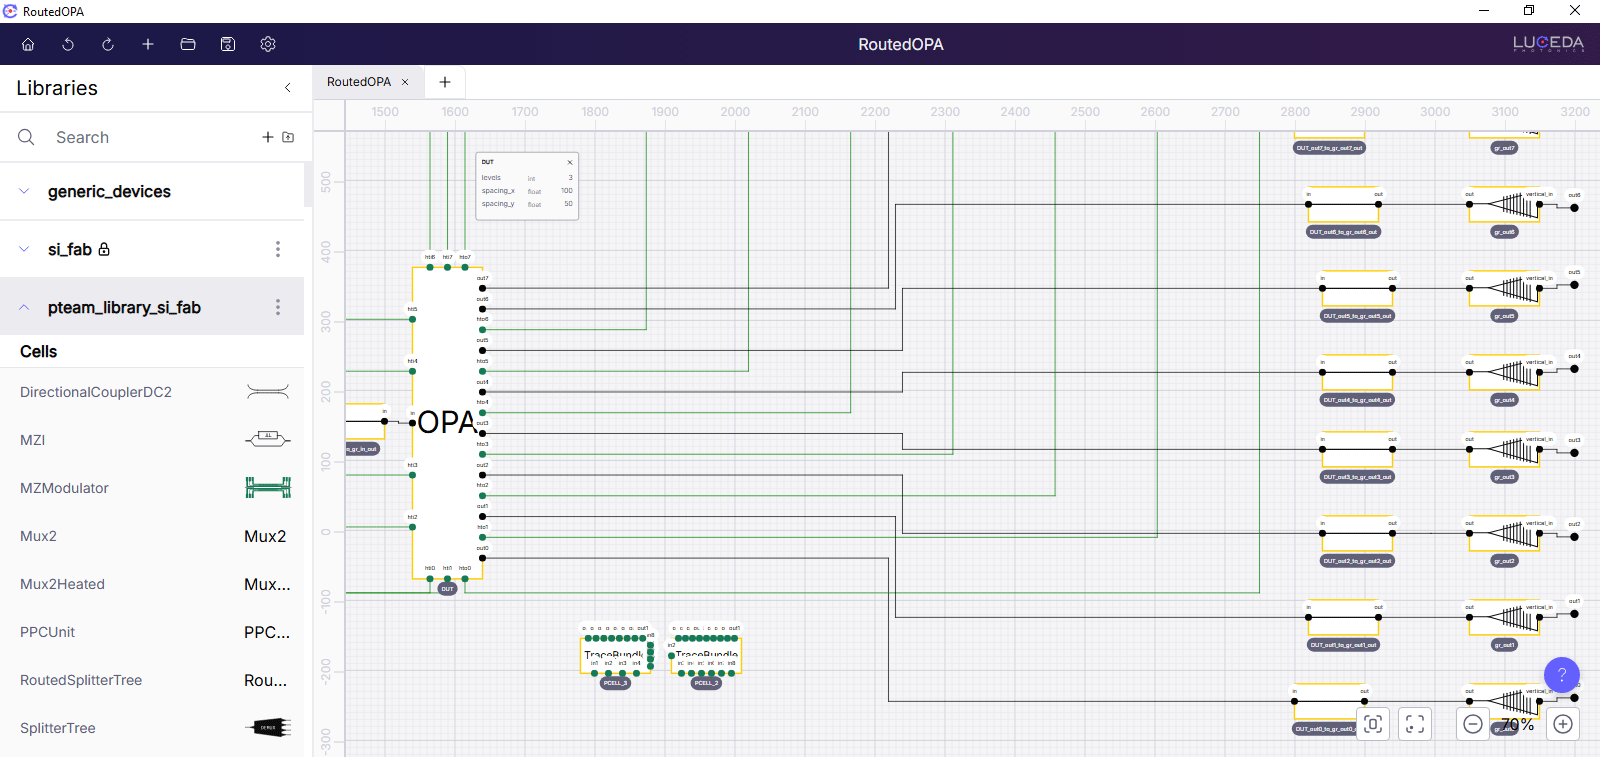This screenshot has width=1600, height=757.
Task: Click the gr_out6 grating coupler label
Action: tap(1504, 232)
